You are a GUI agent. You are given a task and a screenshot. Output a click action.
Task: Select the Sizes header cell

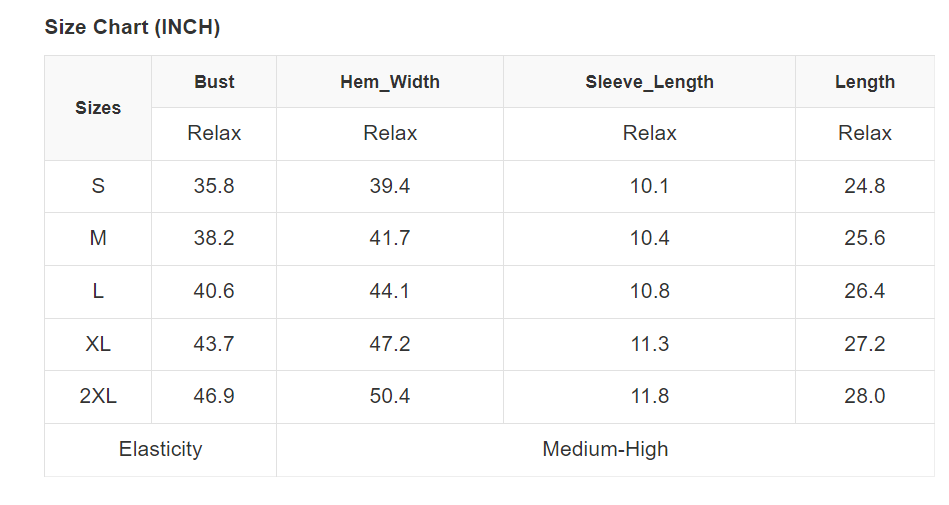tap(98, 108)
